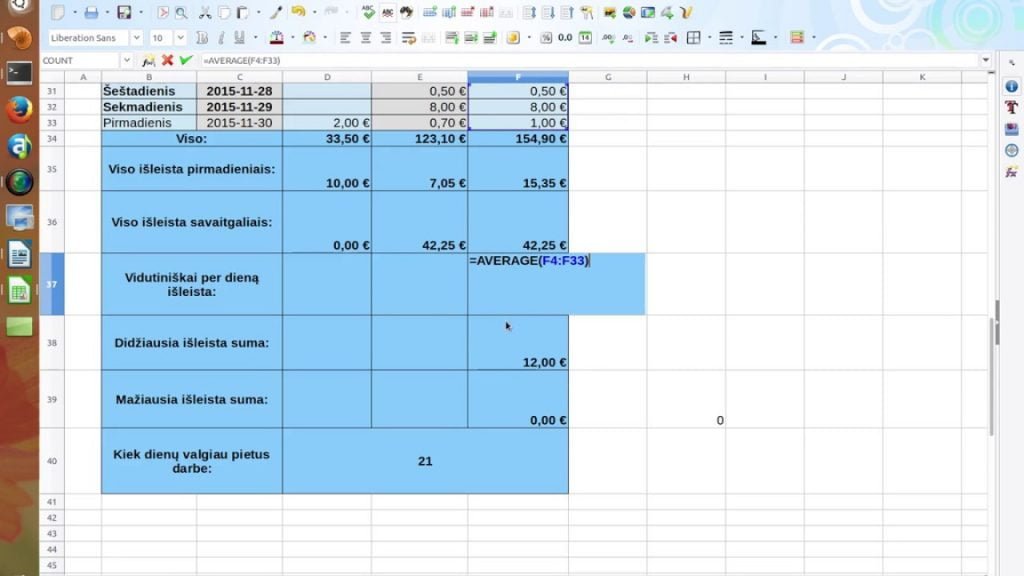The image size is (1024, 576).
Task: Open Firefox from the Ubuntu launcher
Action: pos(19,109)
